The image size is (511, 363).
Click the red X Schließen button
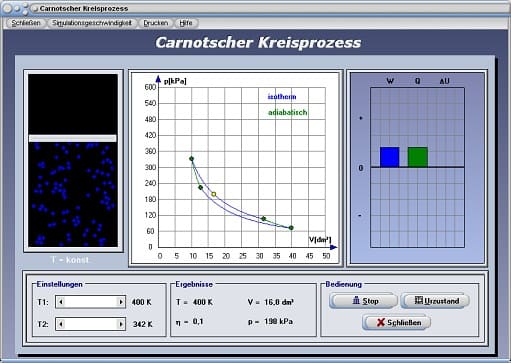pos(396,322)
